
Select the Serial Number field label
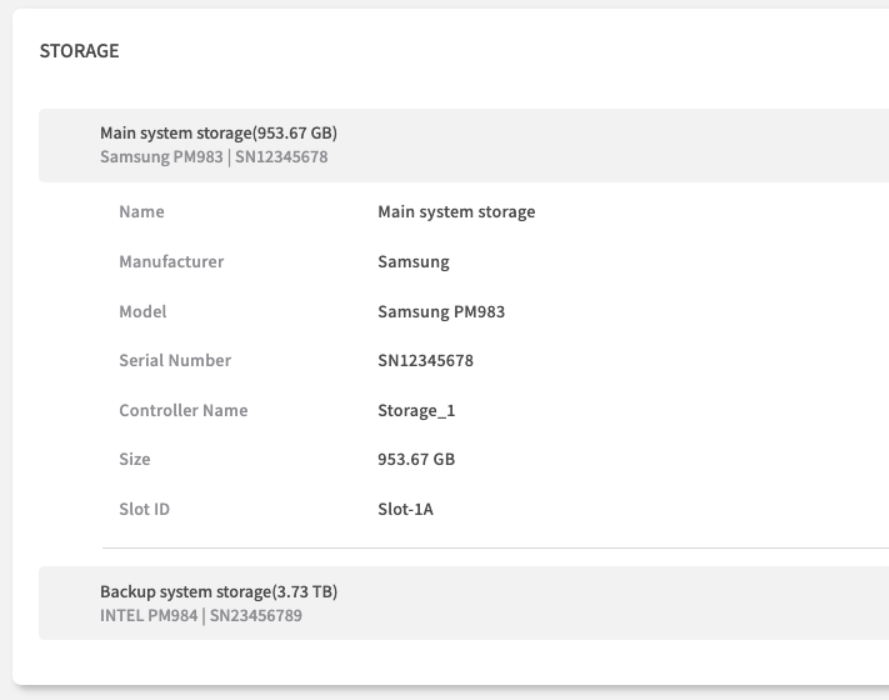coord(175,361)
